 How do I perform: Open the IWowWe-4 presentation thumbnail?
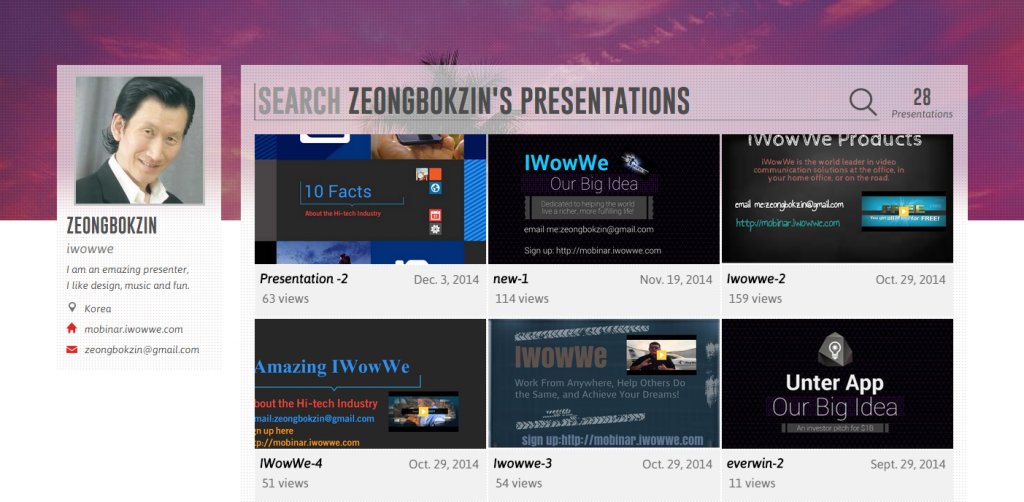click(x=370, y=383)
